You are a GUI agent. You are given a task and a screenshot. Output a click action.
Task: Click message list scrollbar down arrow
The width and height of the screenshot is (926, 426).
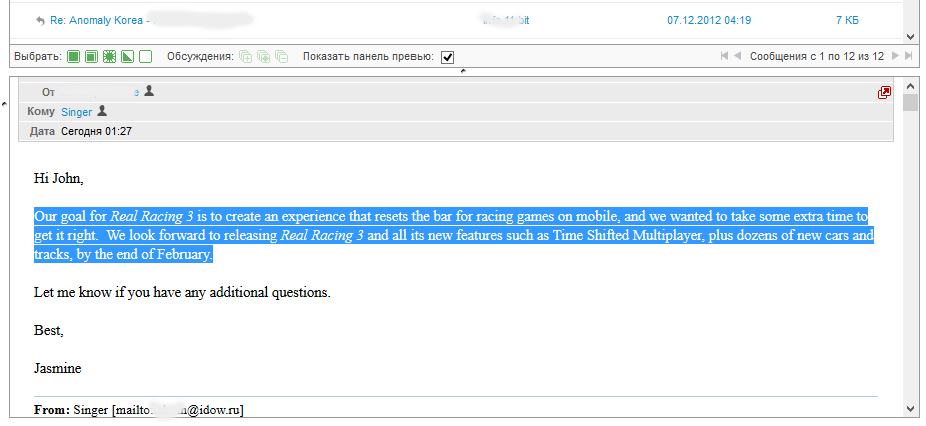pyautogui.click(x=910, y=37)
